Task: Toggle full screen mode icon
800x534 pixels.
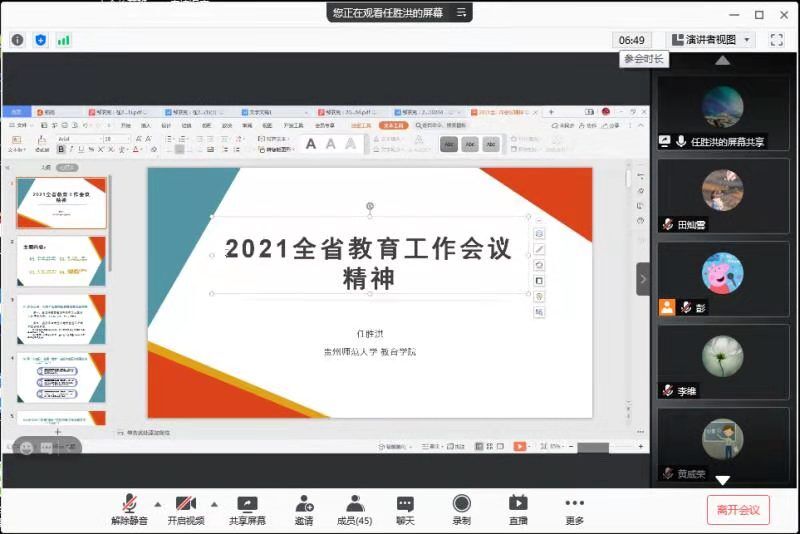Action: (x=777, y=40)
